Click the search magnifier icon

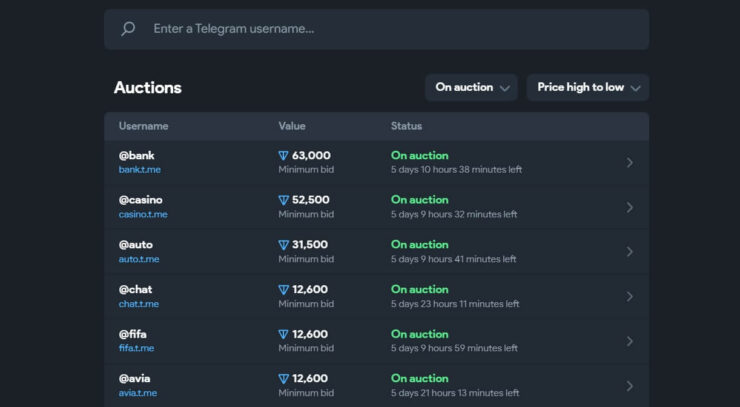pyautogui.click(x=128, y=29)
